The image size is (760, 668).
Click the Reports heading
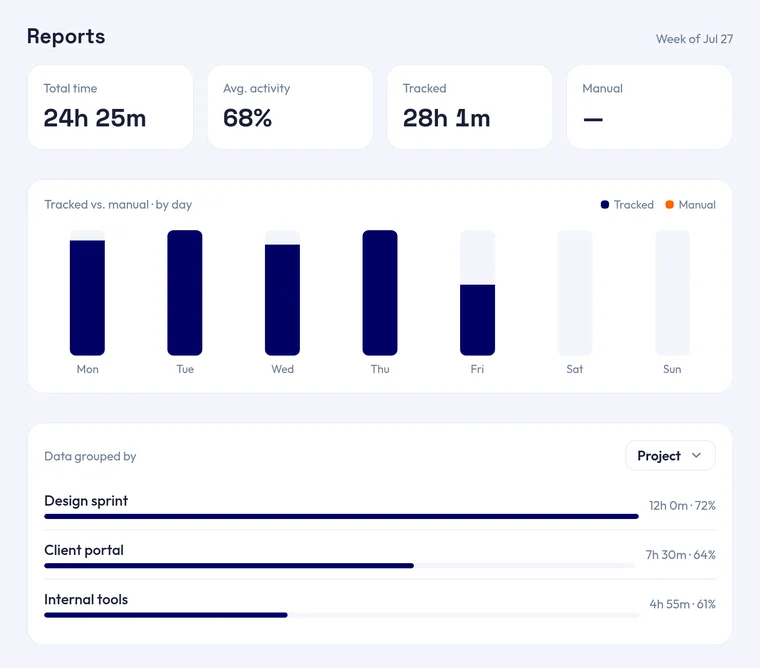pyautogui.click(x=66, y=36)
